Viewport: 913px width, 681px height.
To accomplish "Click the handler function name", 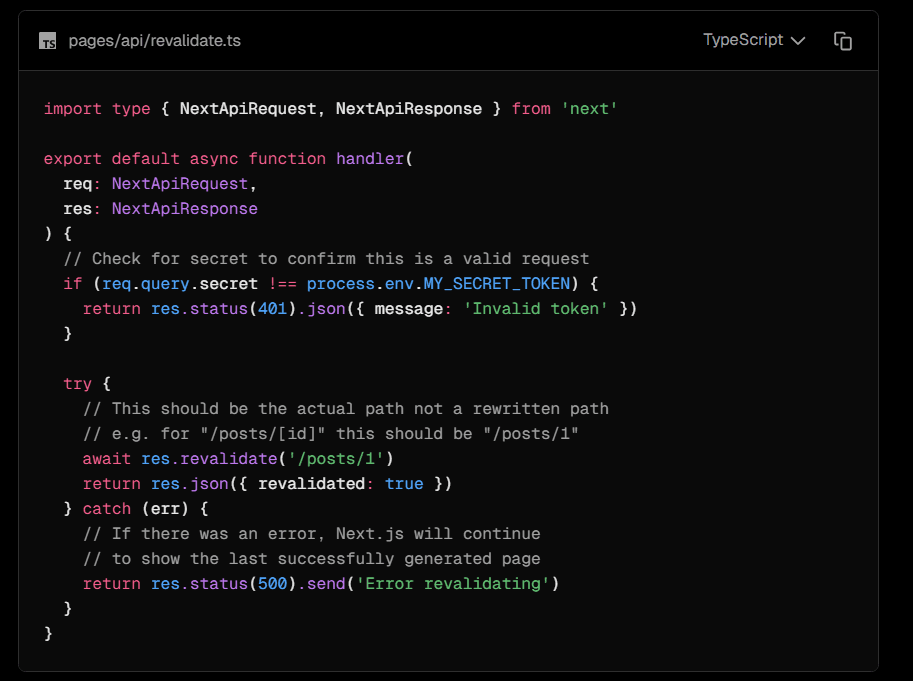I will (x=370, y=159).
